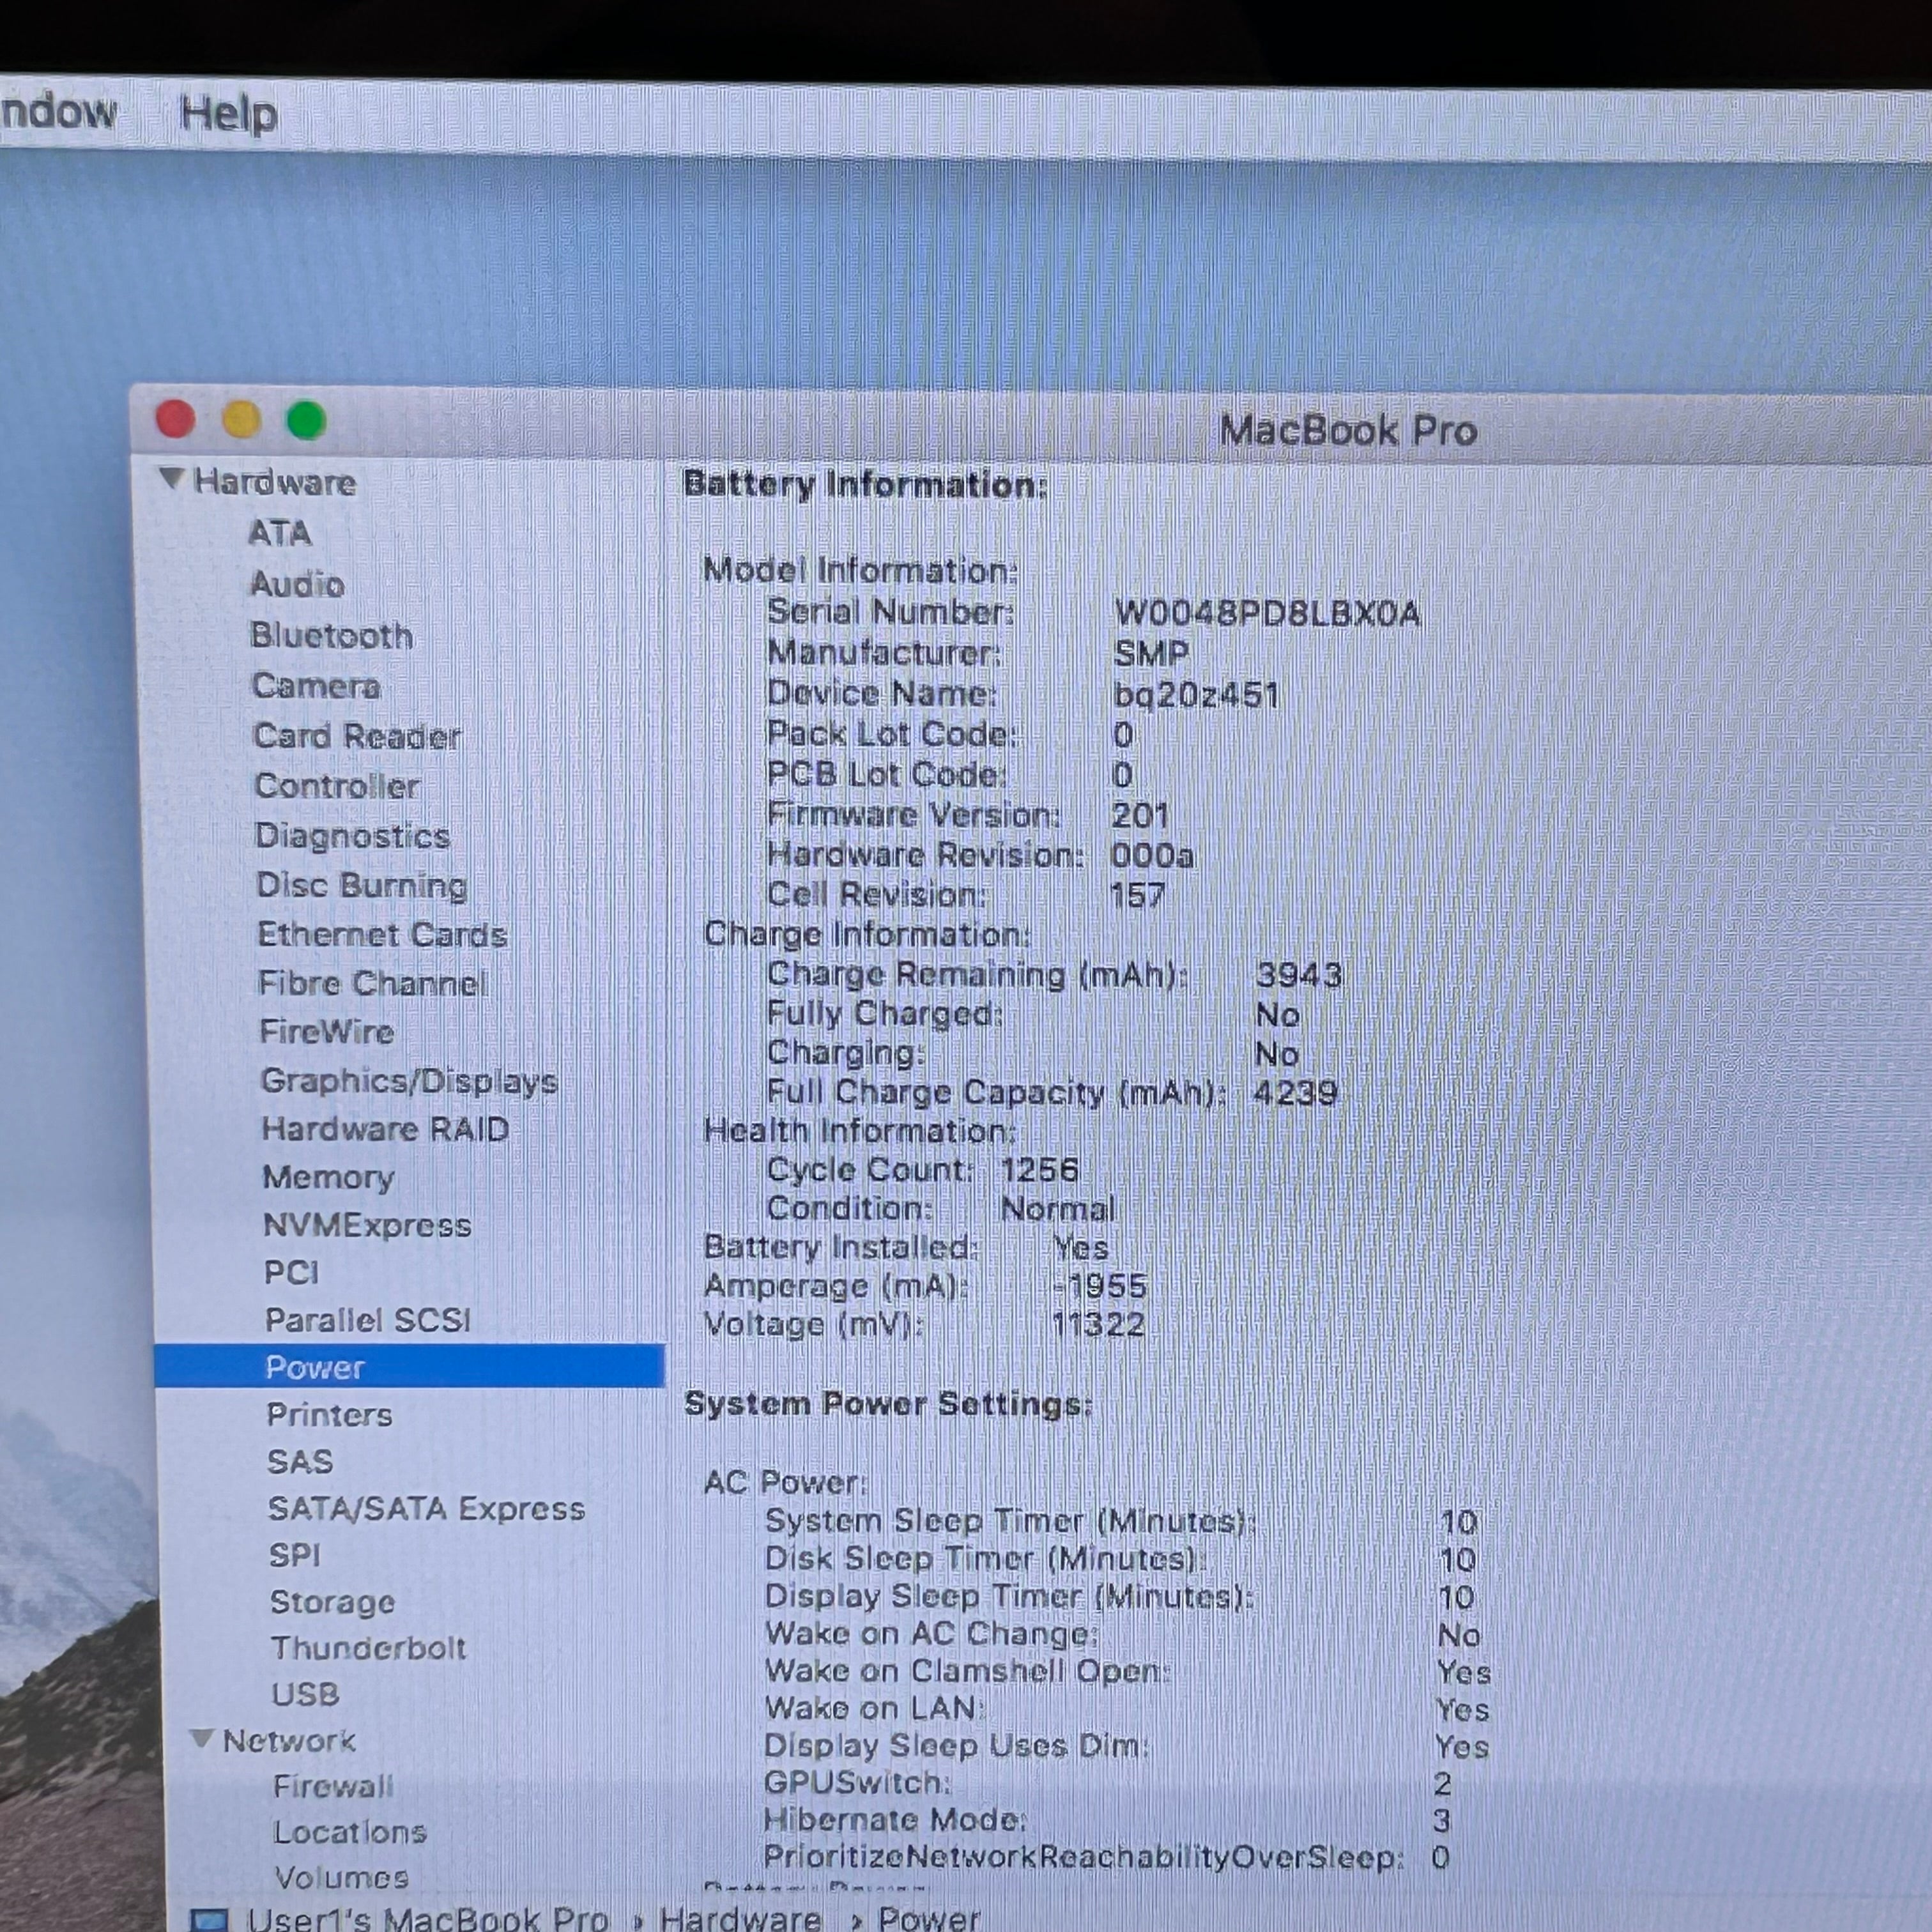Select Fibre Channel in the sidebar
The image size is (1932, 1932).
[x=372, y=983]
